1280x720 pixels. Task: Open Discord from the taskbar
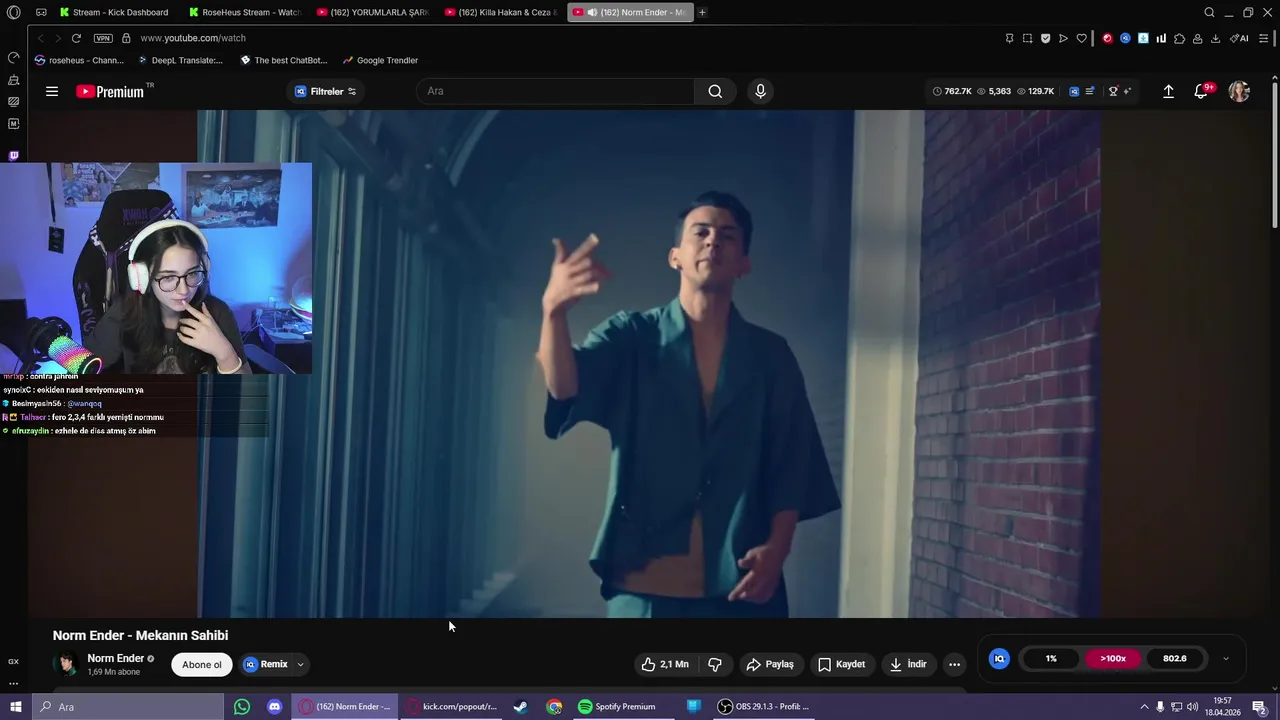pos(274,707)
